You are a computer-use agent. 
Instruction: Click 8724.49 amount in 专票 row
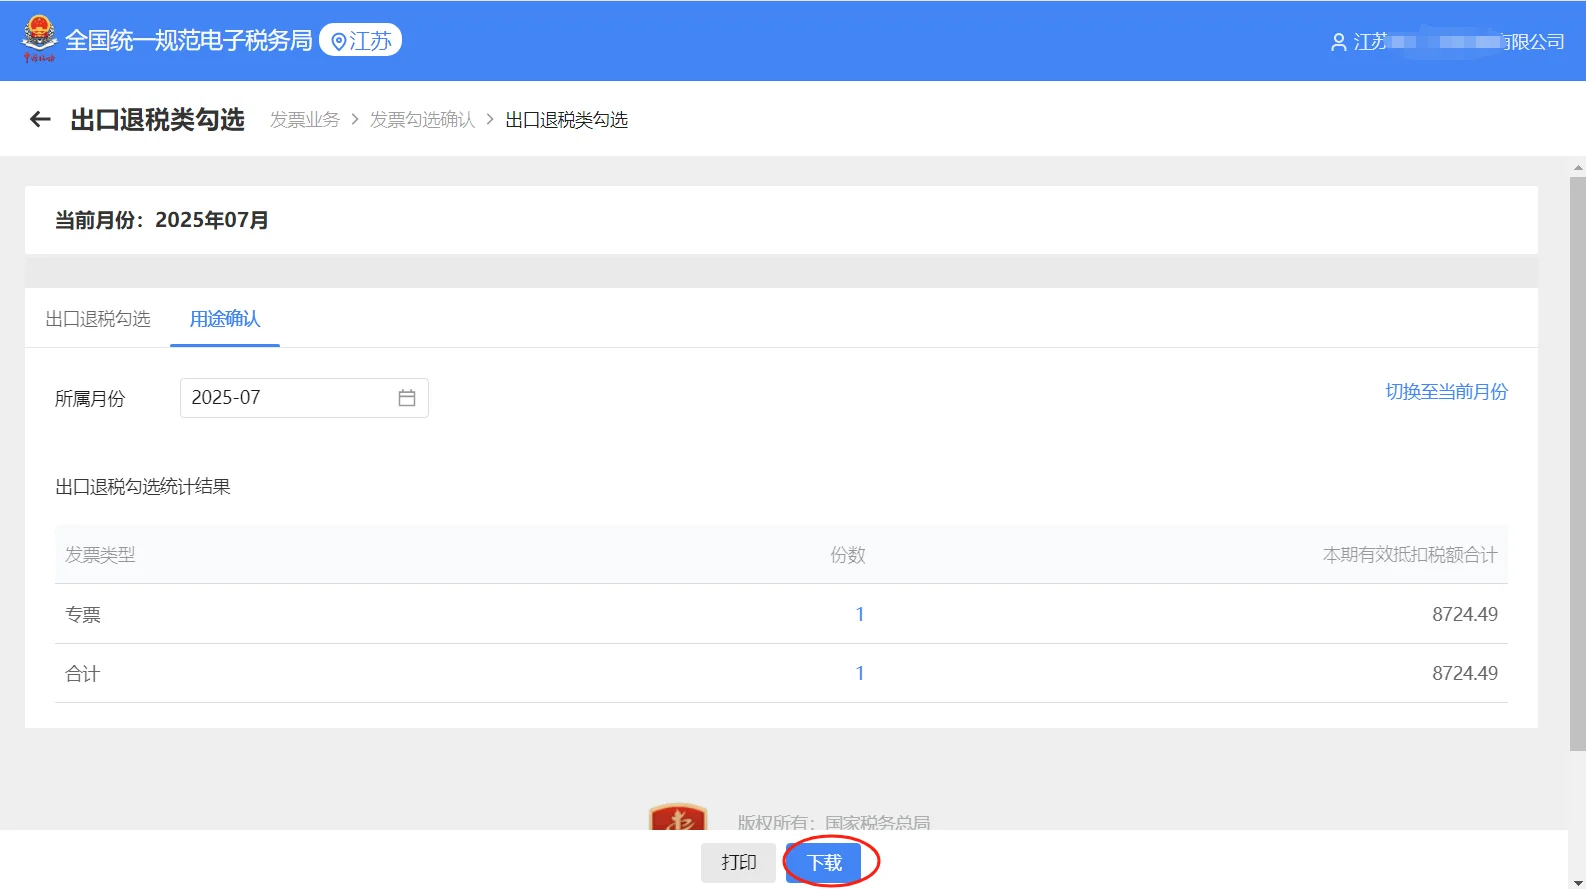[x=1465, y=614]
